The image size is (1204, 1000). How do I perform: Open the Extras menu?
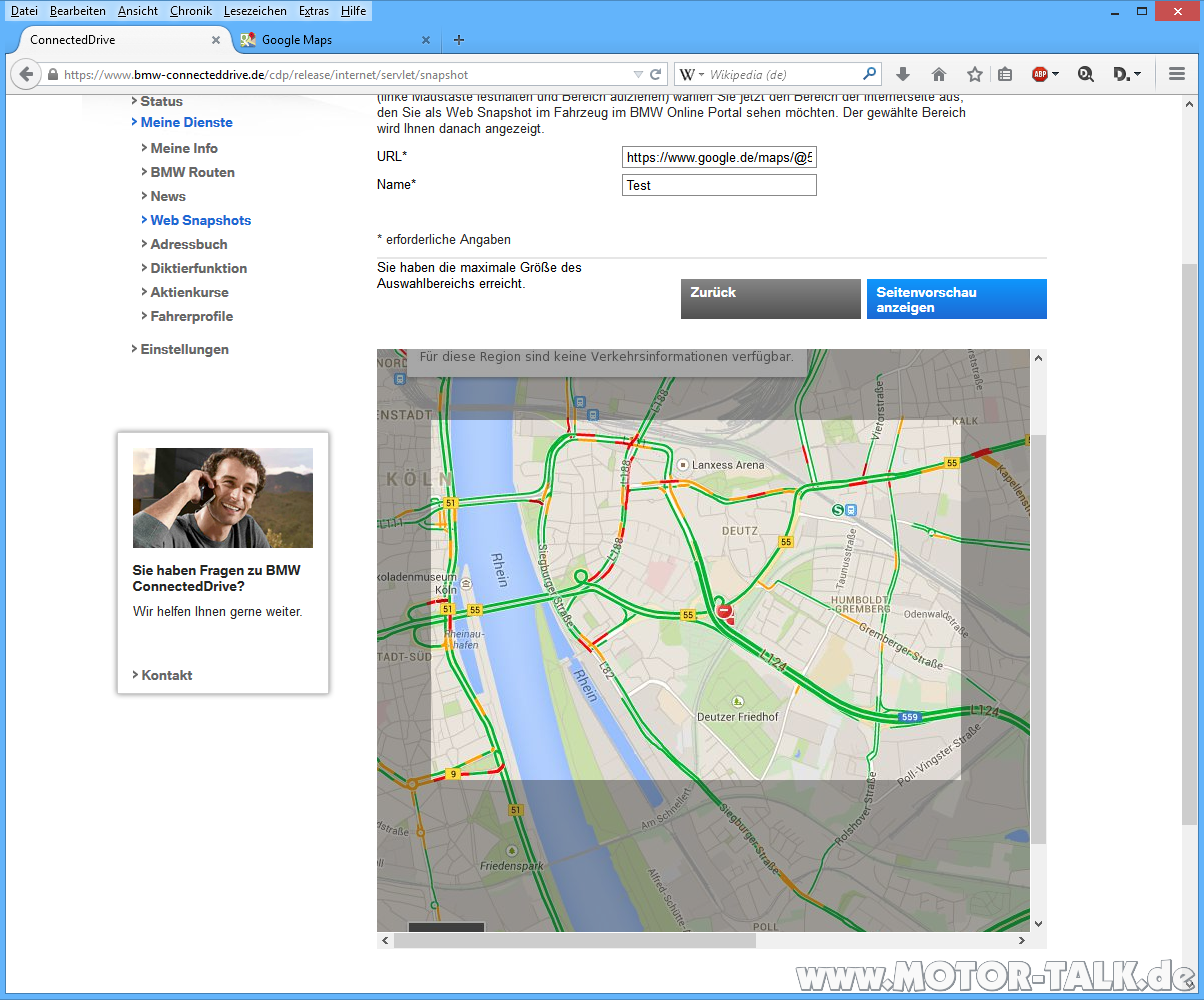314,11
